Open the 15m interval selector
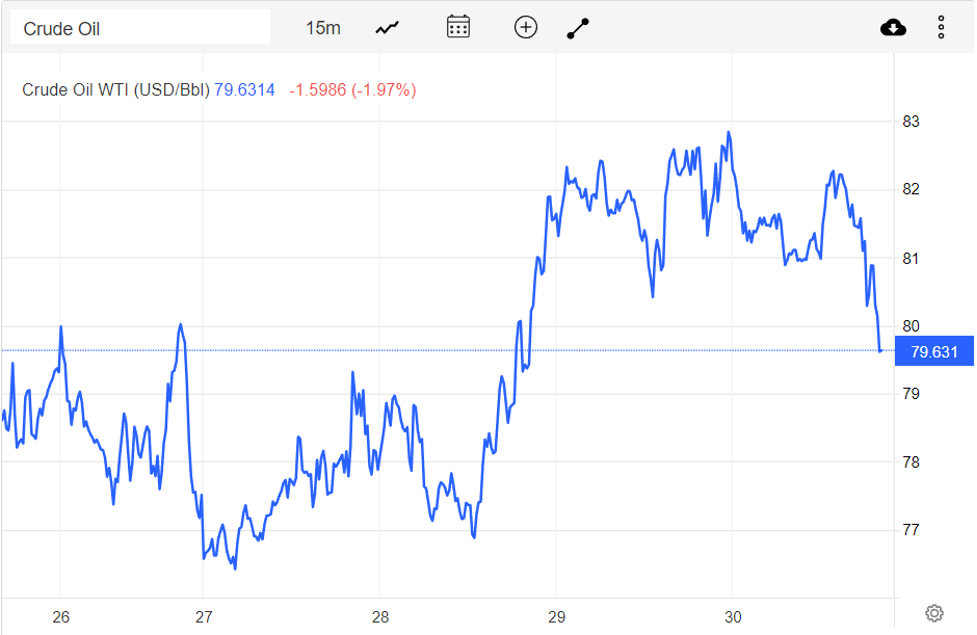The image size is (977, 635). pos(322,28)
